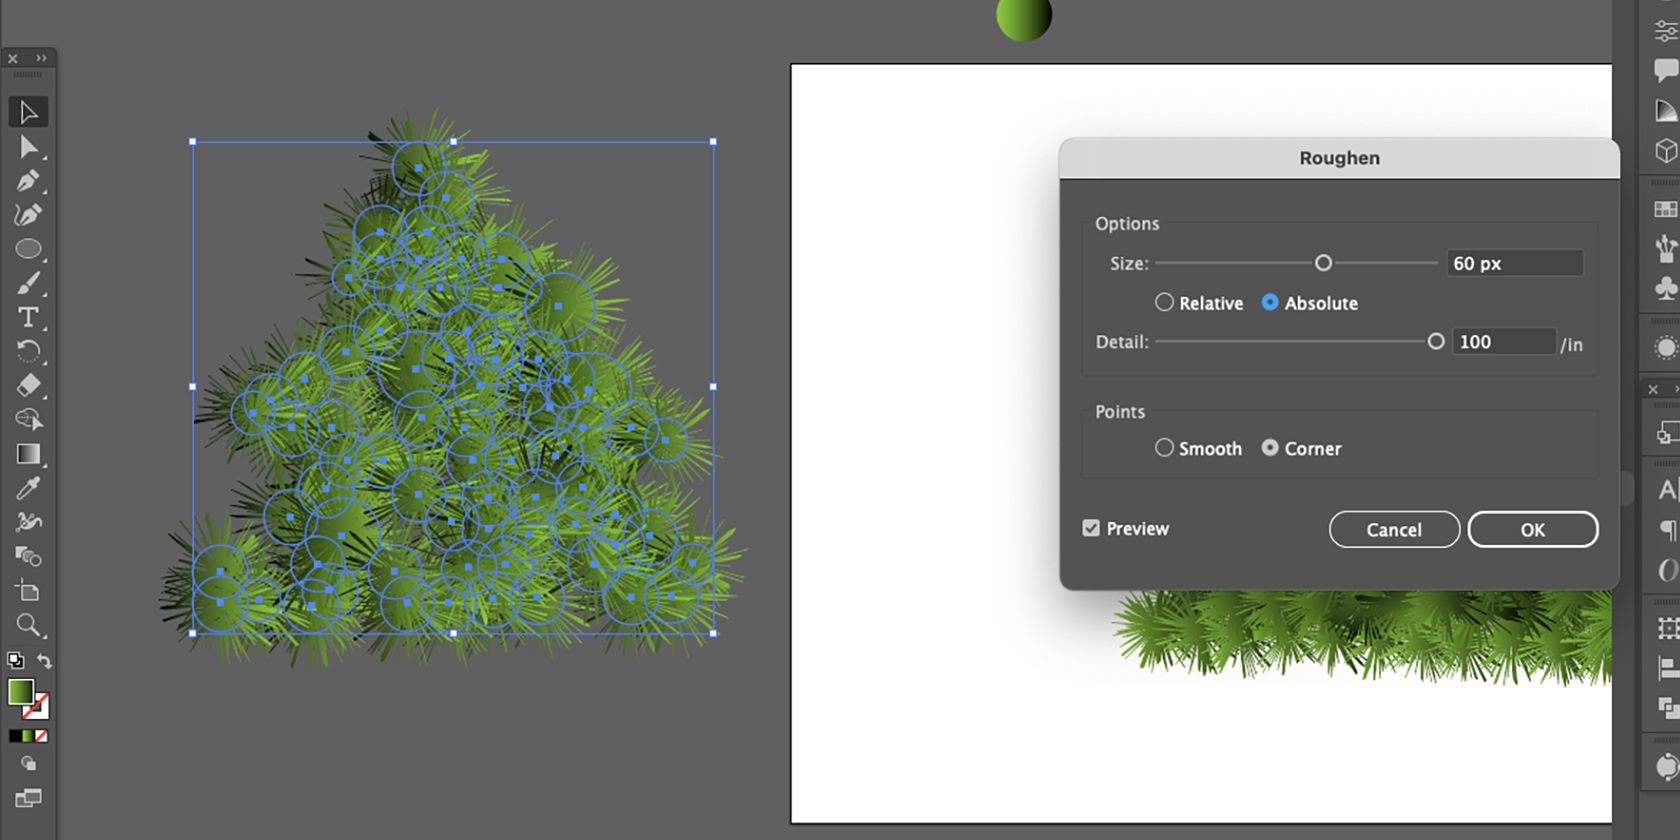
Task: Open the Swatches panel
Action: click(1666, 209)
